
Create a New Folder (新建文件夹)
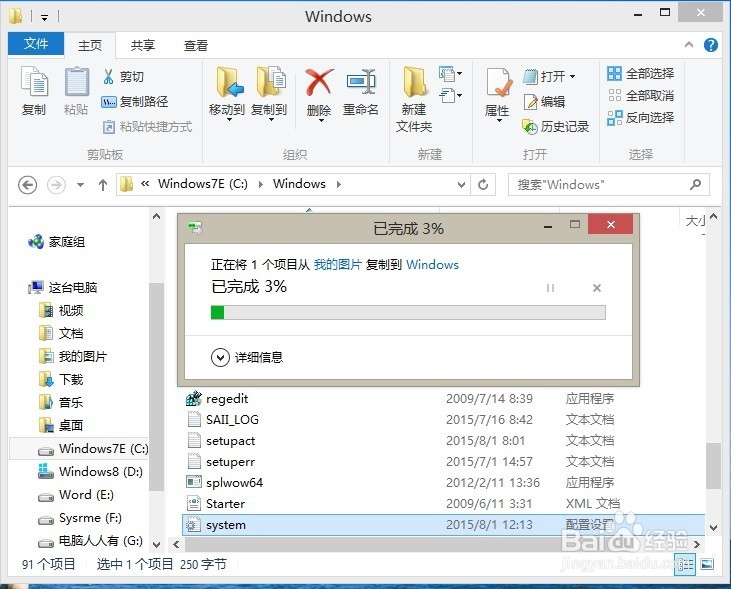(414, 99)
